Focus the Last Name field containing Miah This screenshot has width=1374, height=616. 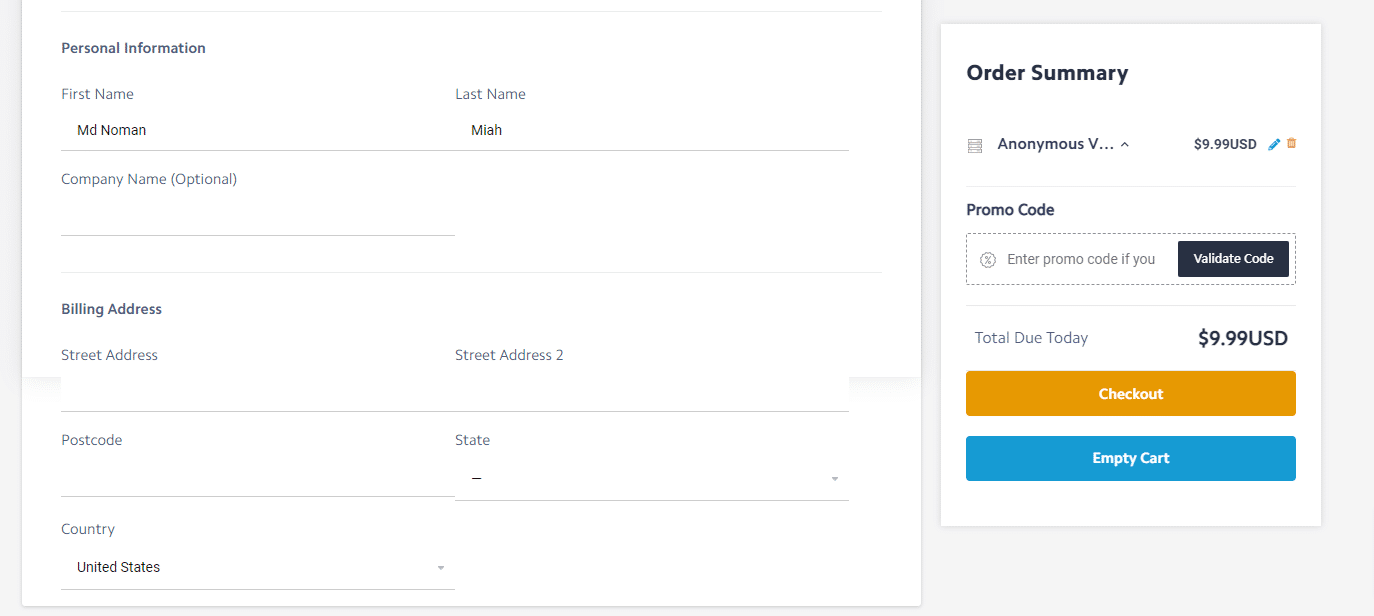pyautogui.click(x=652, y=130)
